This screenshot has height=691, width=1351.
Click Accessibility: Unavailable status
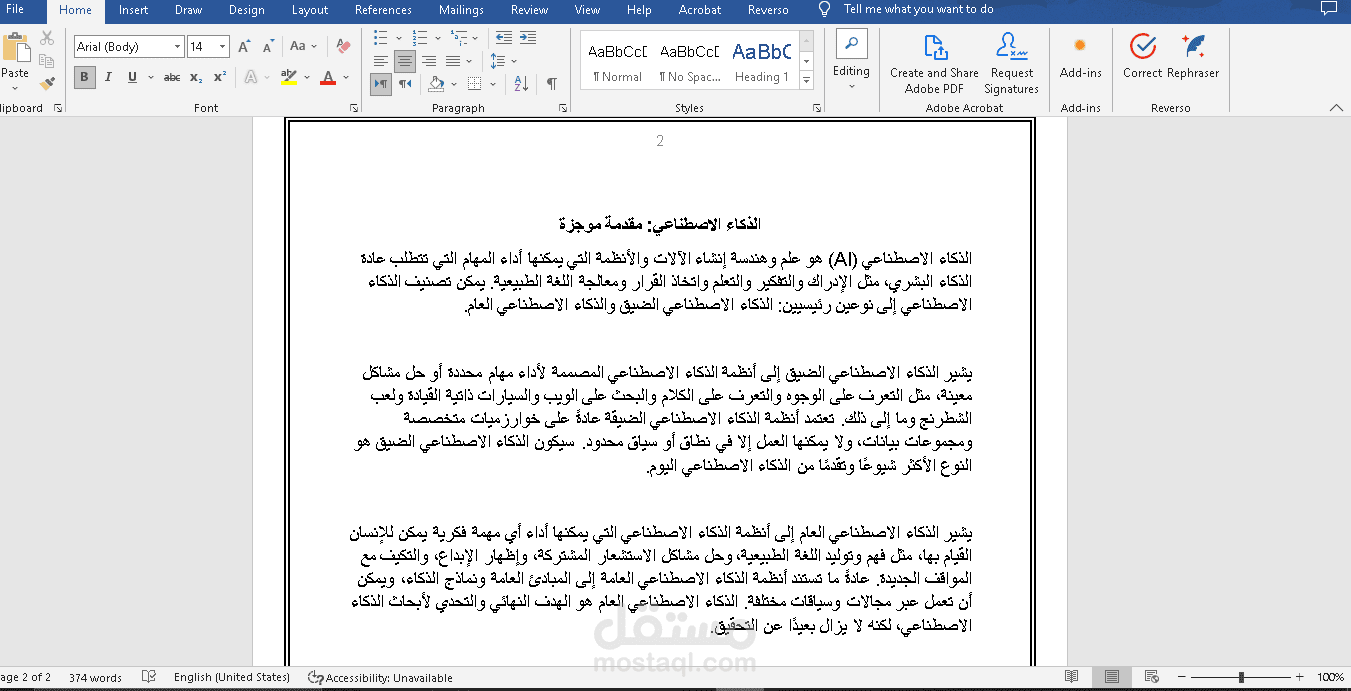tap(380, 677)
